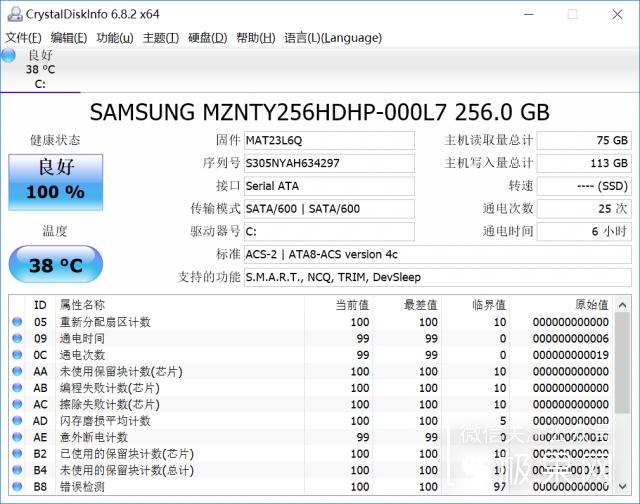Image resolution: width=640 pixels, height=504 pixels.
Task: Click the drive title SAMSUNG MZNTY256HDHP-000L7 256.0 GB
Action: pyautogui.click(x=320, y=112)
